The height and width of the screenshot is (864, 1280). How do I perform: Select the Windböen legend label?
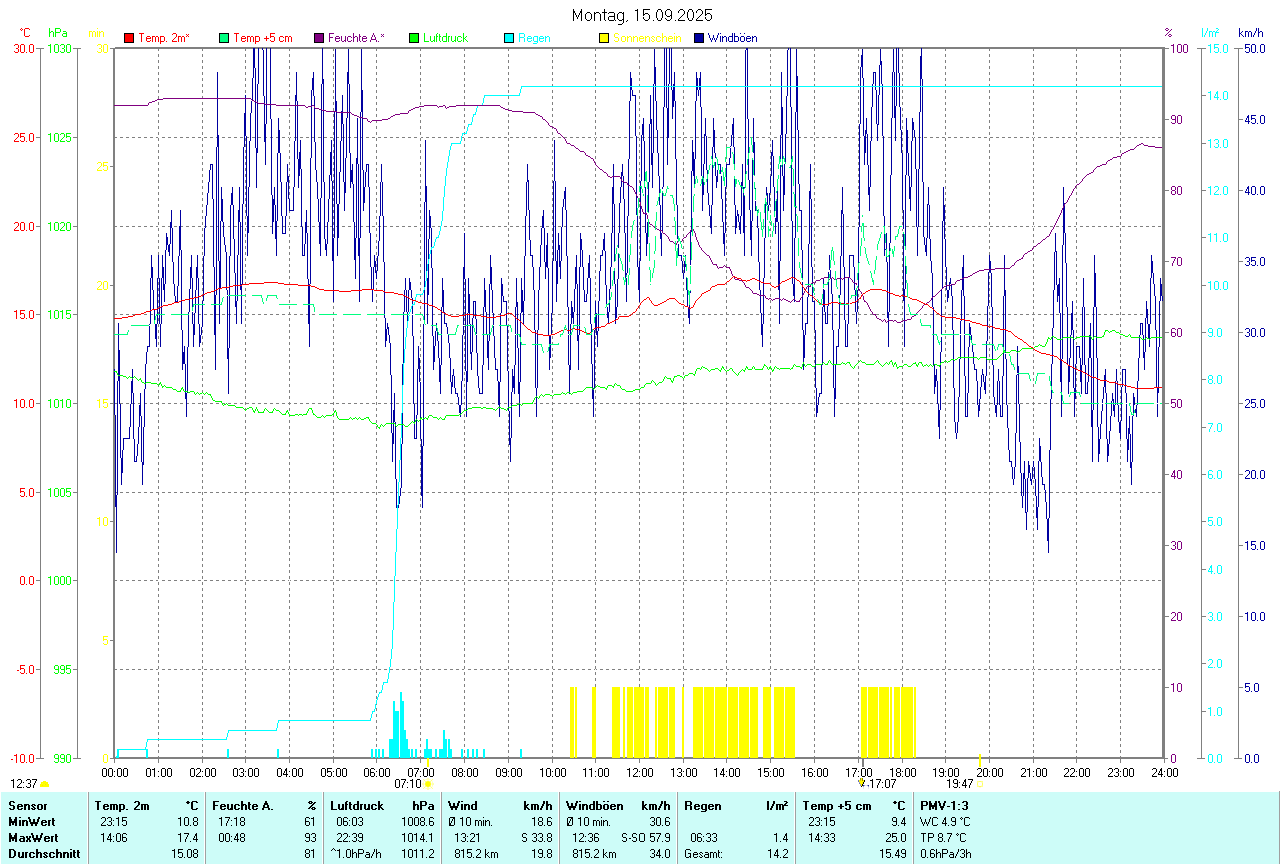732,38
